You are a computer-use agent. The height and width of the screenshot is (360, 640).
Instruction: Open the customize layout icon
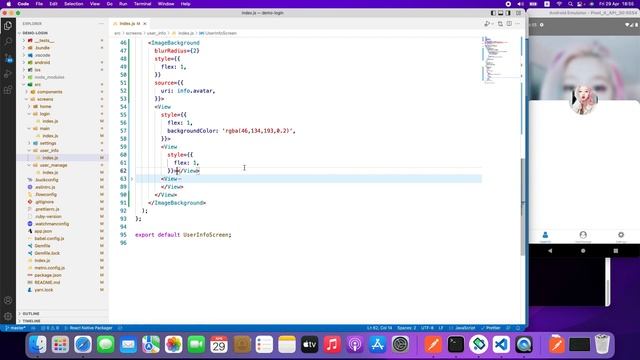[518, 13]
